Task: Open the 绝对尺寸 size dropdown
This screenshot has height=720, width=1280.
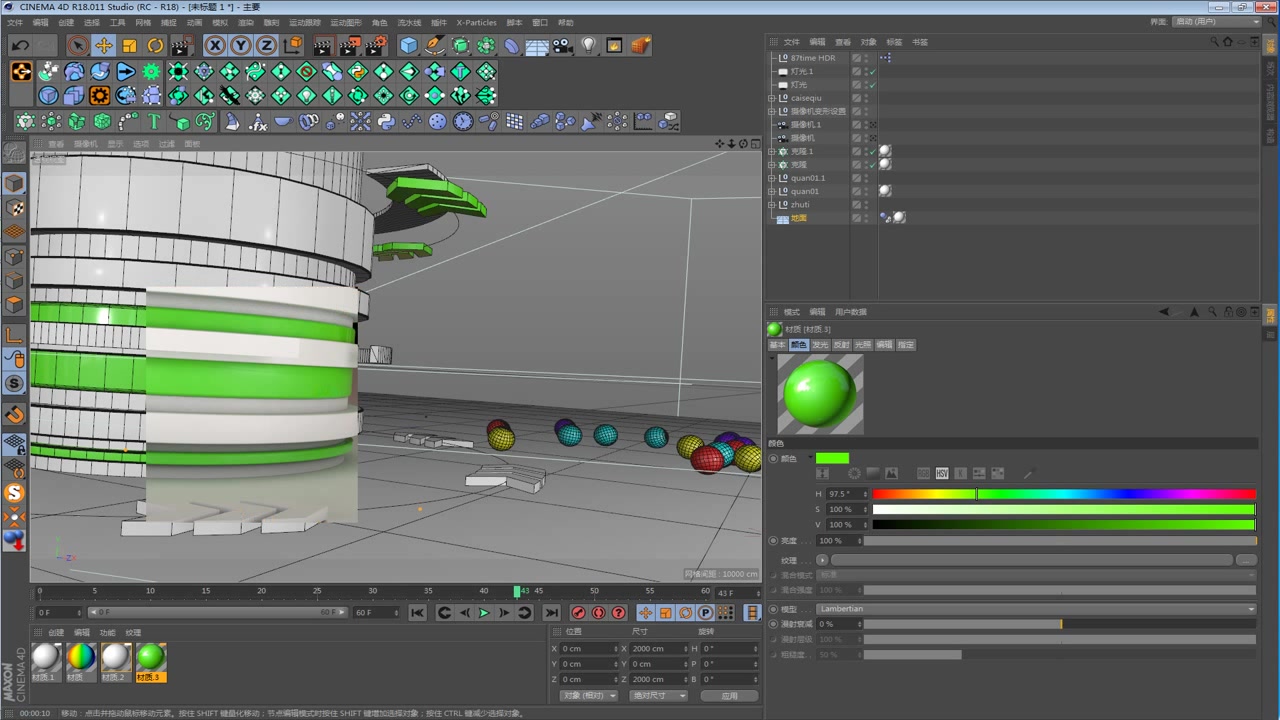Action: (x=658, y=695)
